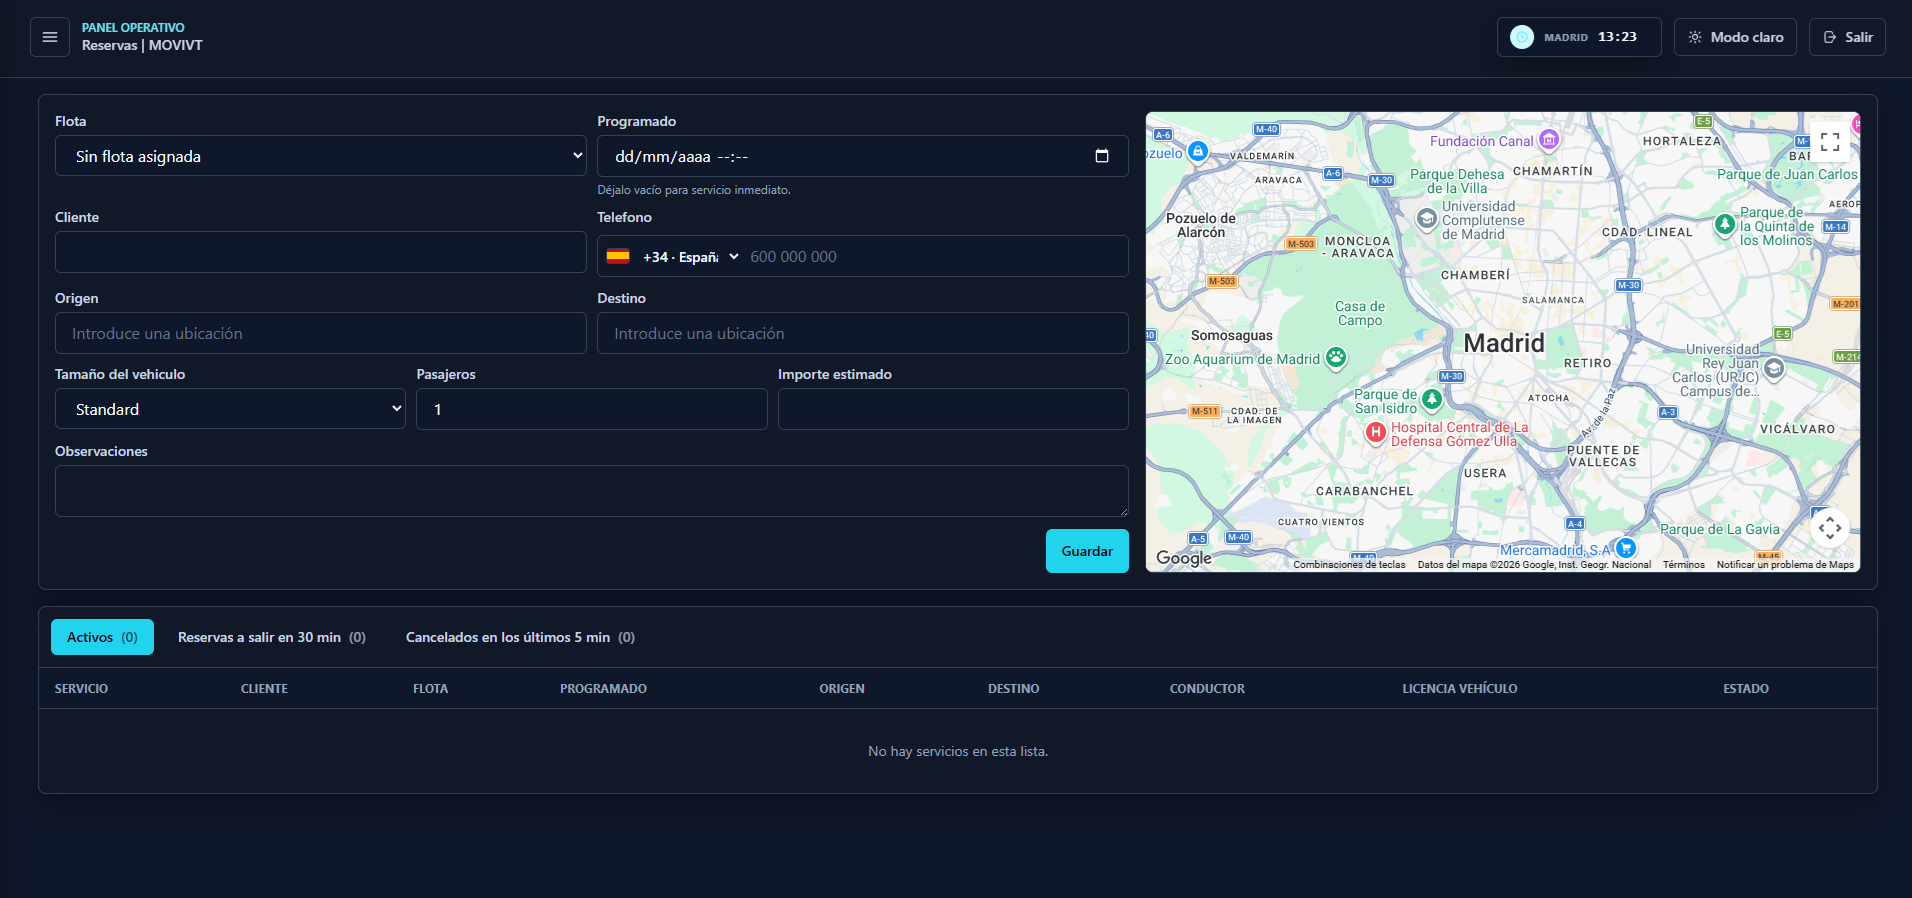Expand the Flota dropdown
1912x898 pixels.
click(321, 156)
